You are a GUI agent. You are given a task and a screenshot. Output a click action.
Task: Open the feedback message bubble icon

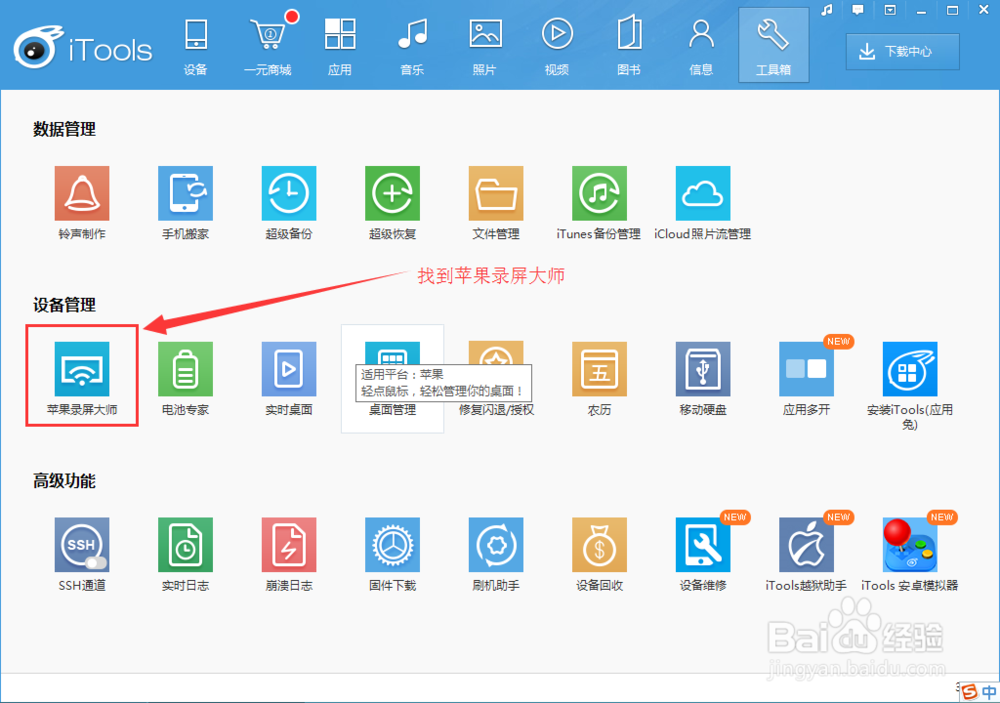pyautogui.click(x=858, y=10)
